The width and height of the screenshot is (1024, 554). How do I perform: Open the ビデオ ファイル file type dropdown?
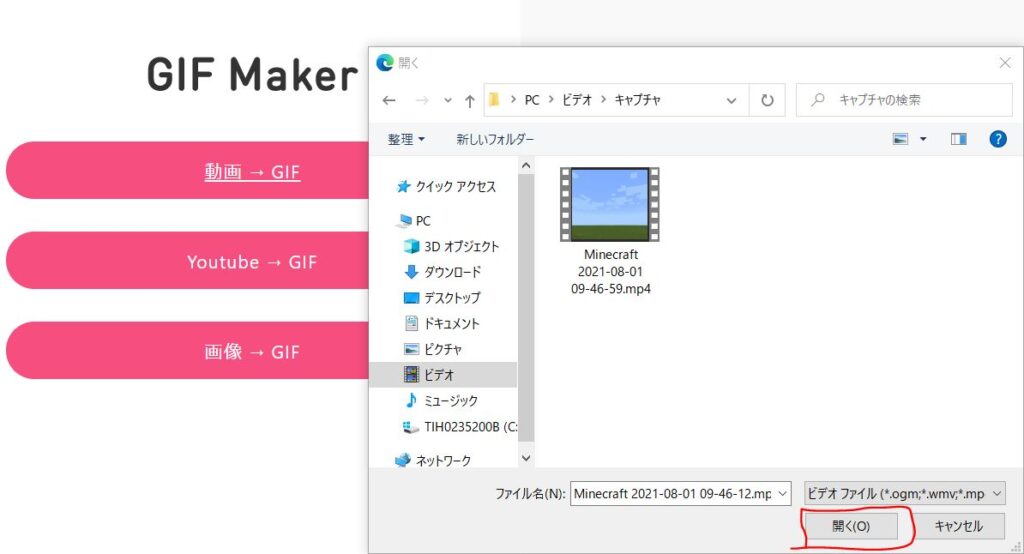(904, 494)
